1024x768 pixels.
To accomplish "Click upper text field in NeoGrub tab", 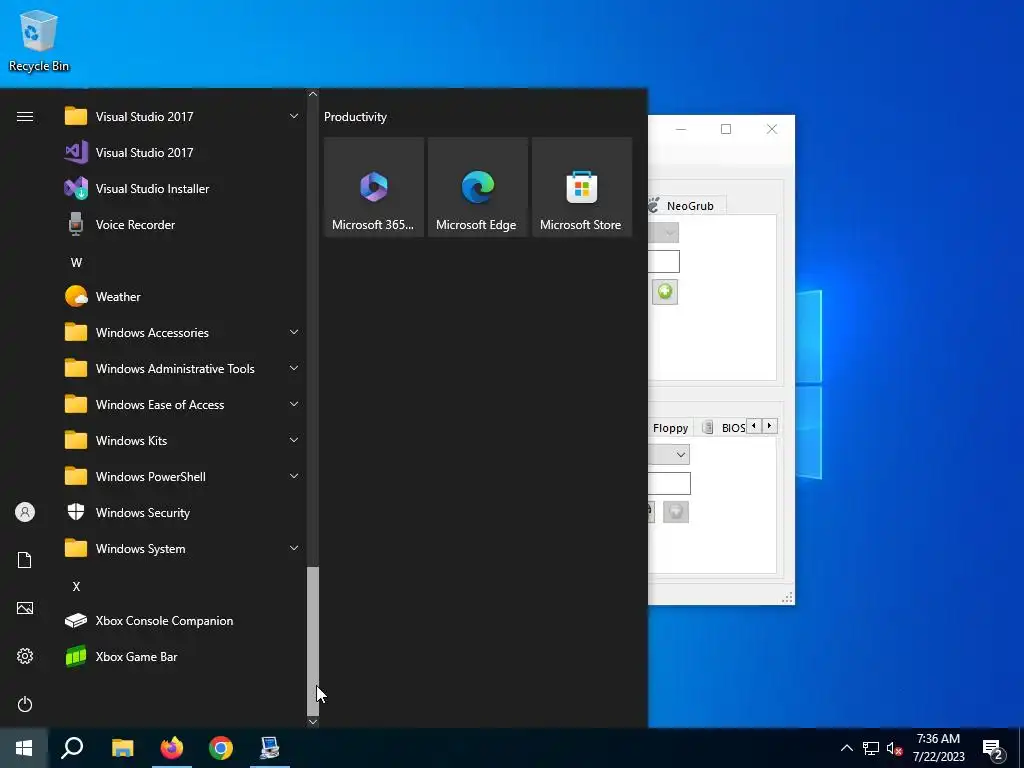I will [664, 261].
